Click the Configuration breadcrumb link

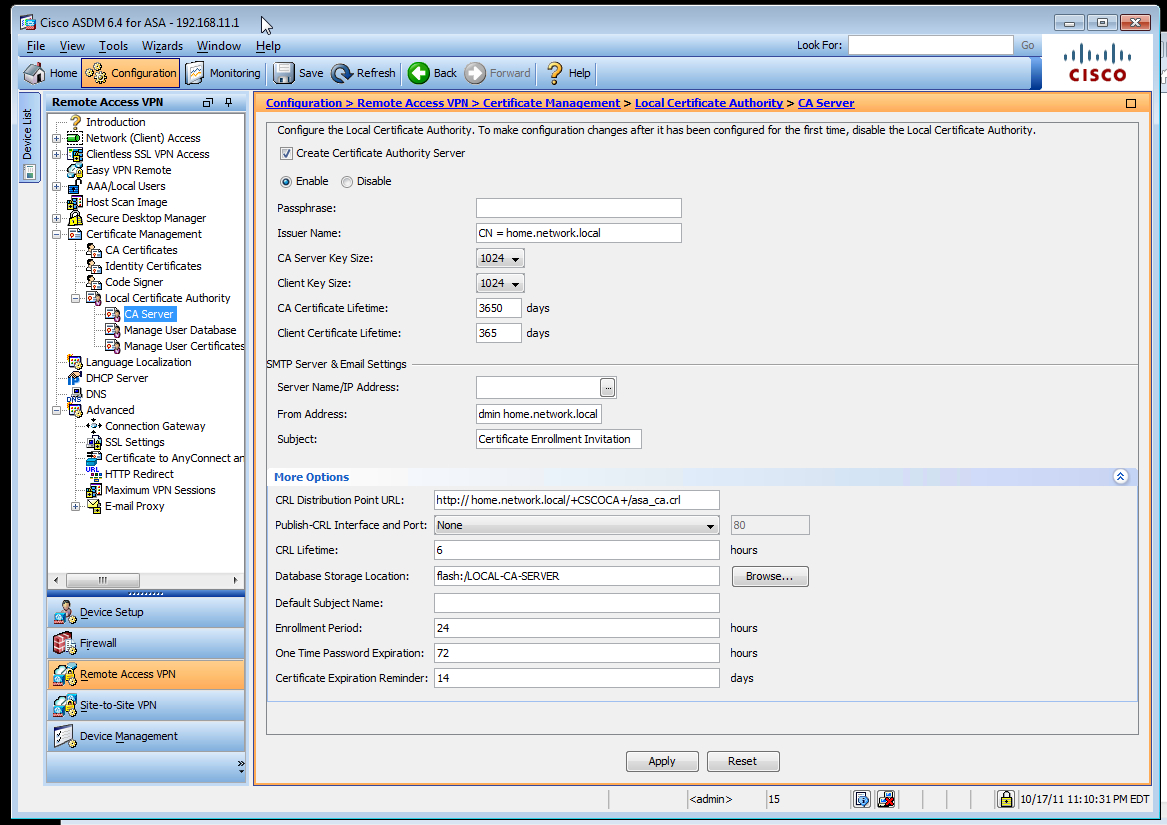point(304,103)
